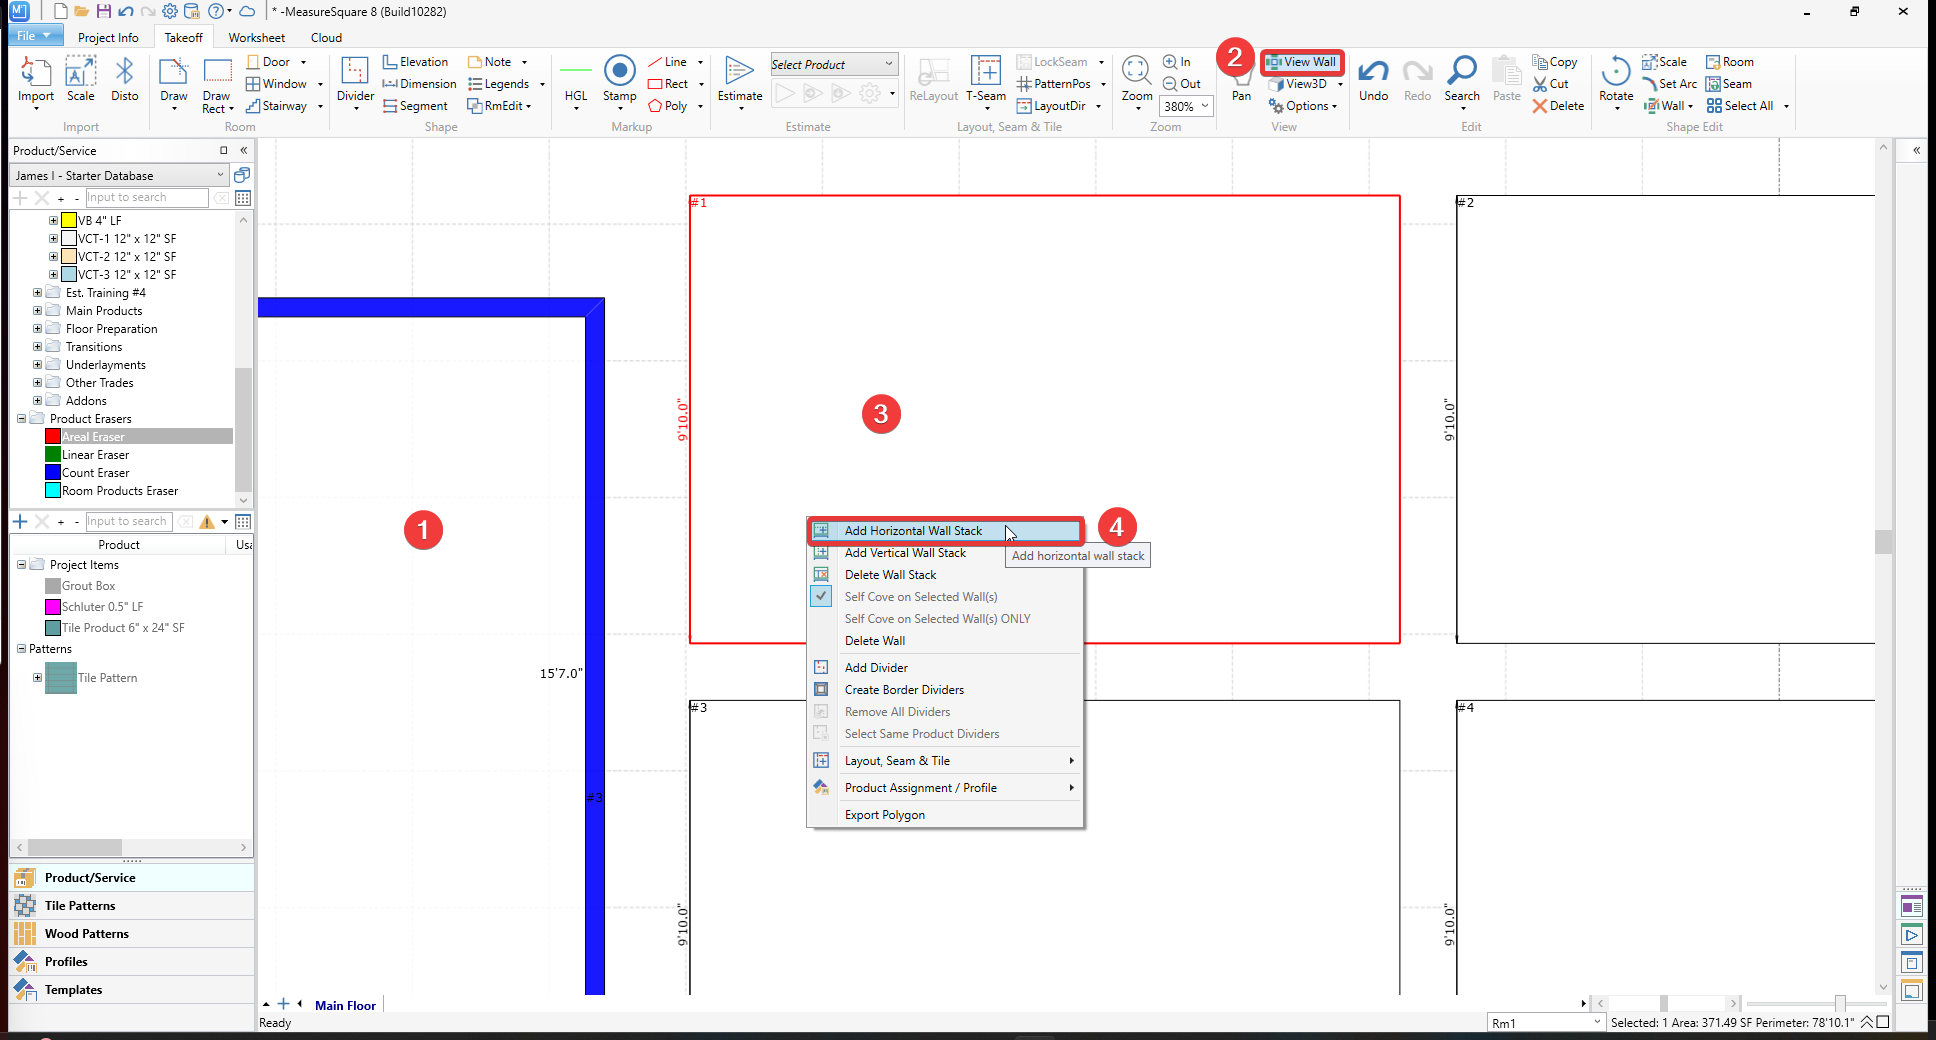1936x1040 pixels.
Task: Toggle the View Wall button
Action: coord(1301,62)
